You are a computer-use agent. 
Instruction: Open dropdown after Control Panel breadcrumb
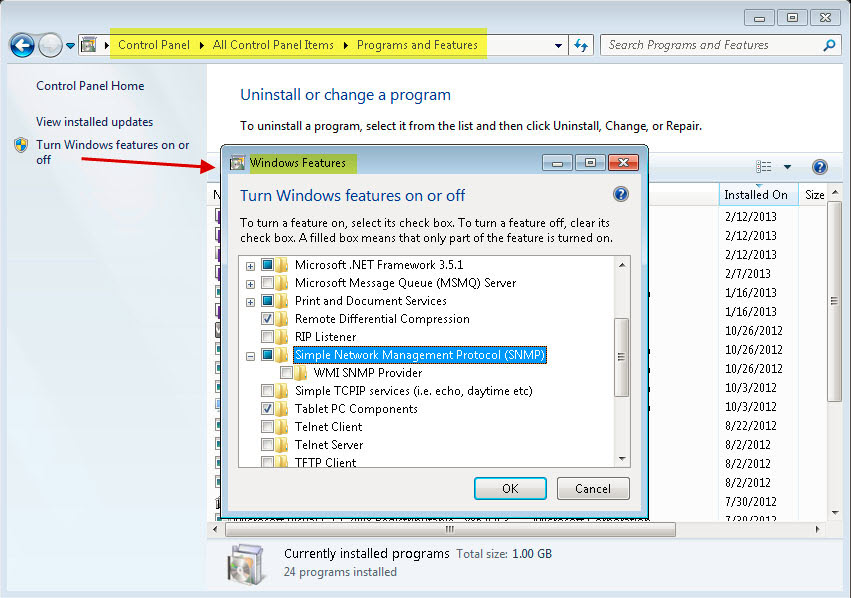(x=202, y=45)
